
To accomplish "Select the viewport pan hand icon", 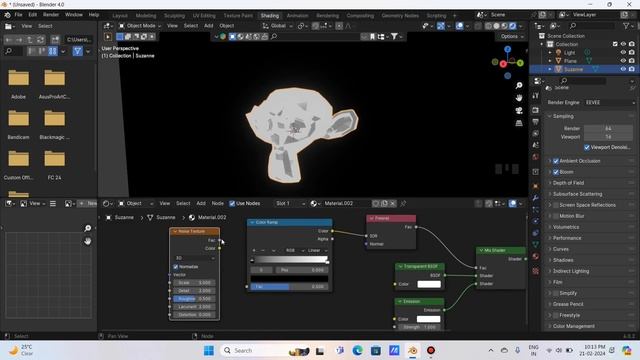I will [519, 98].
